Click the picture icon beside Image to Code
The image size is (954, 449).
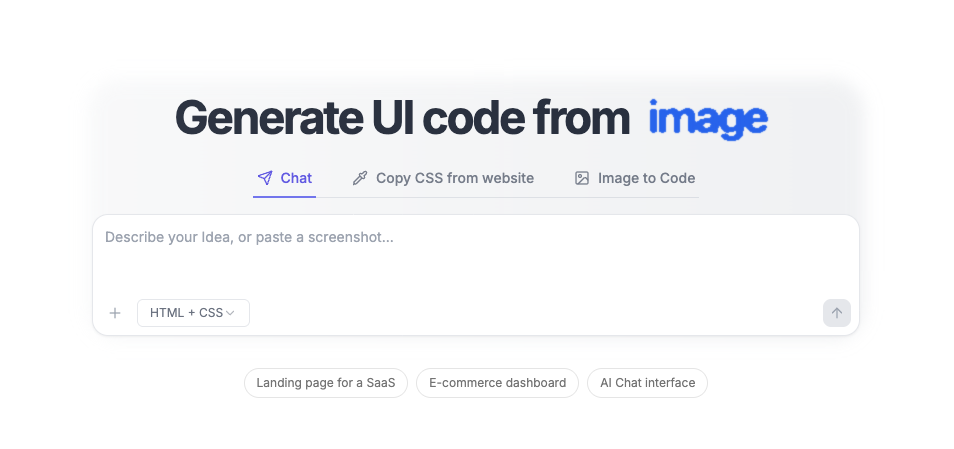582,178
